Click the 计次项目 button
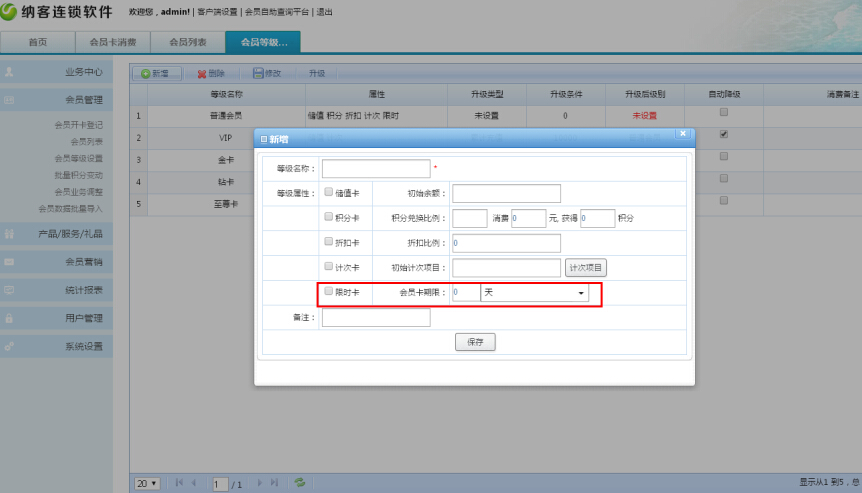Image resolution: width=862 pixels, height=493 pixels. 586,268
